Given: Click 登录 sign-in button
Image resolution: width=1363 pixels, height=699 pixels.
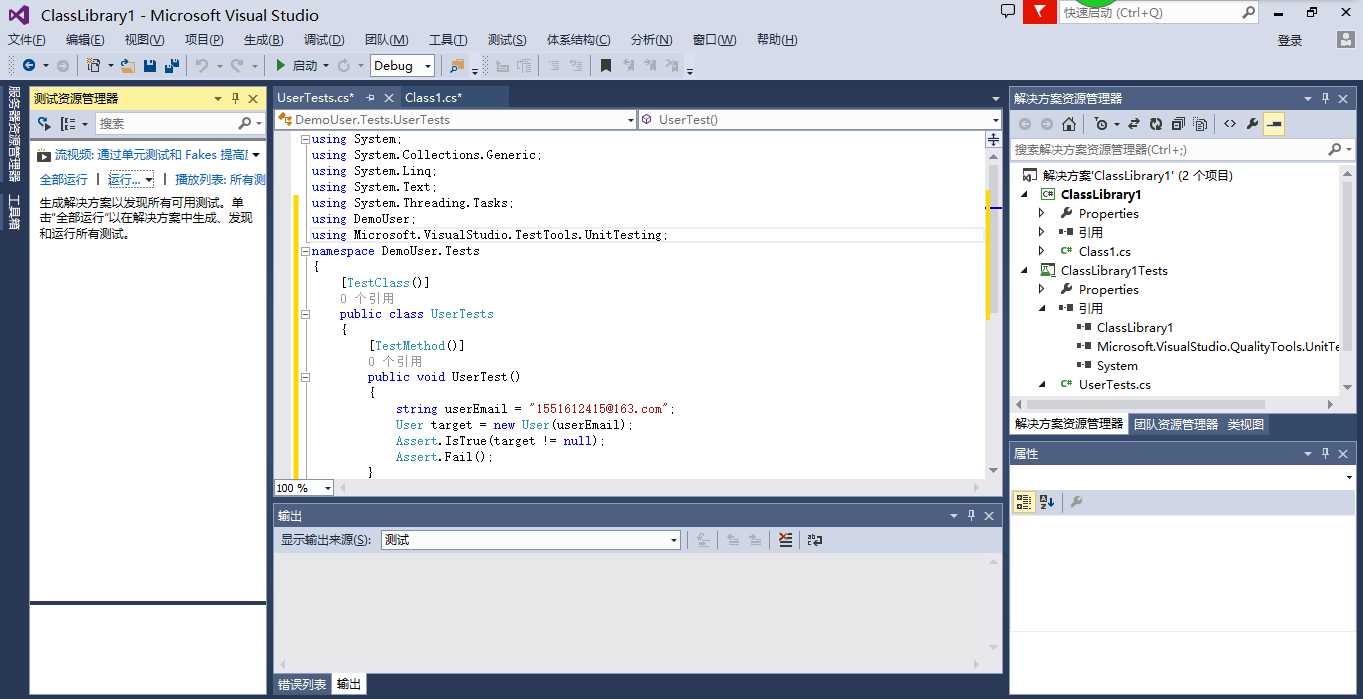Looking at the screenshot, I should tap(1290, 40).
